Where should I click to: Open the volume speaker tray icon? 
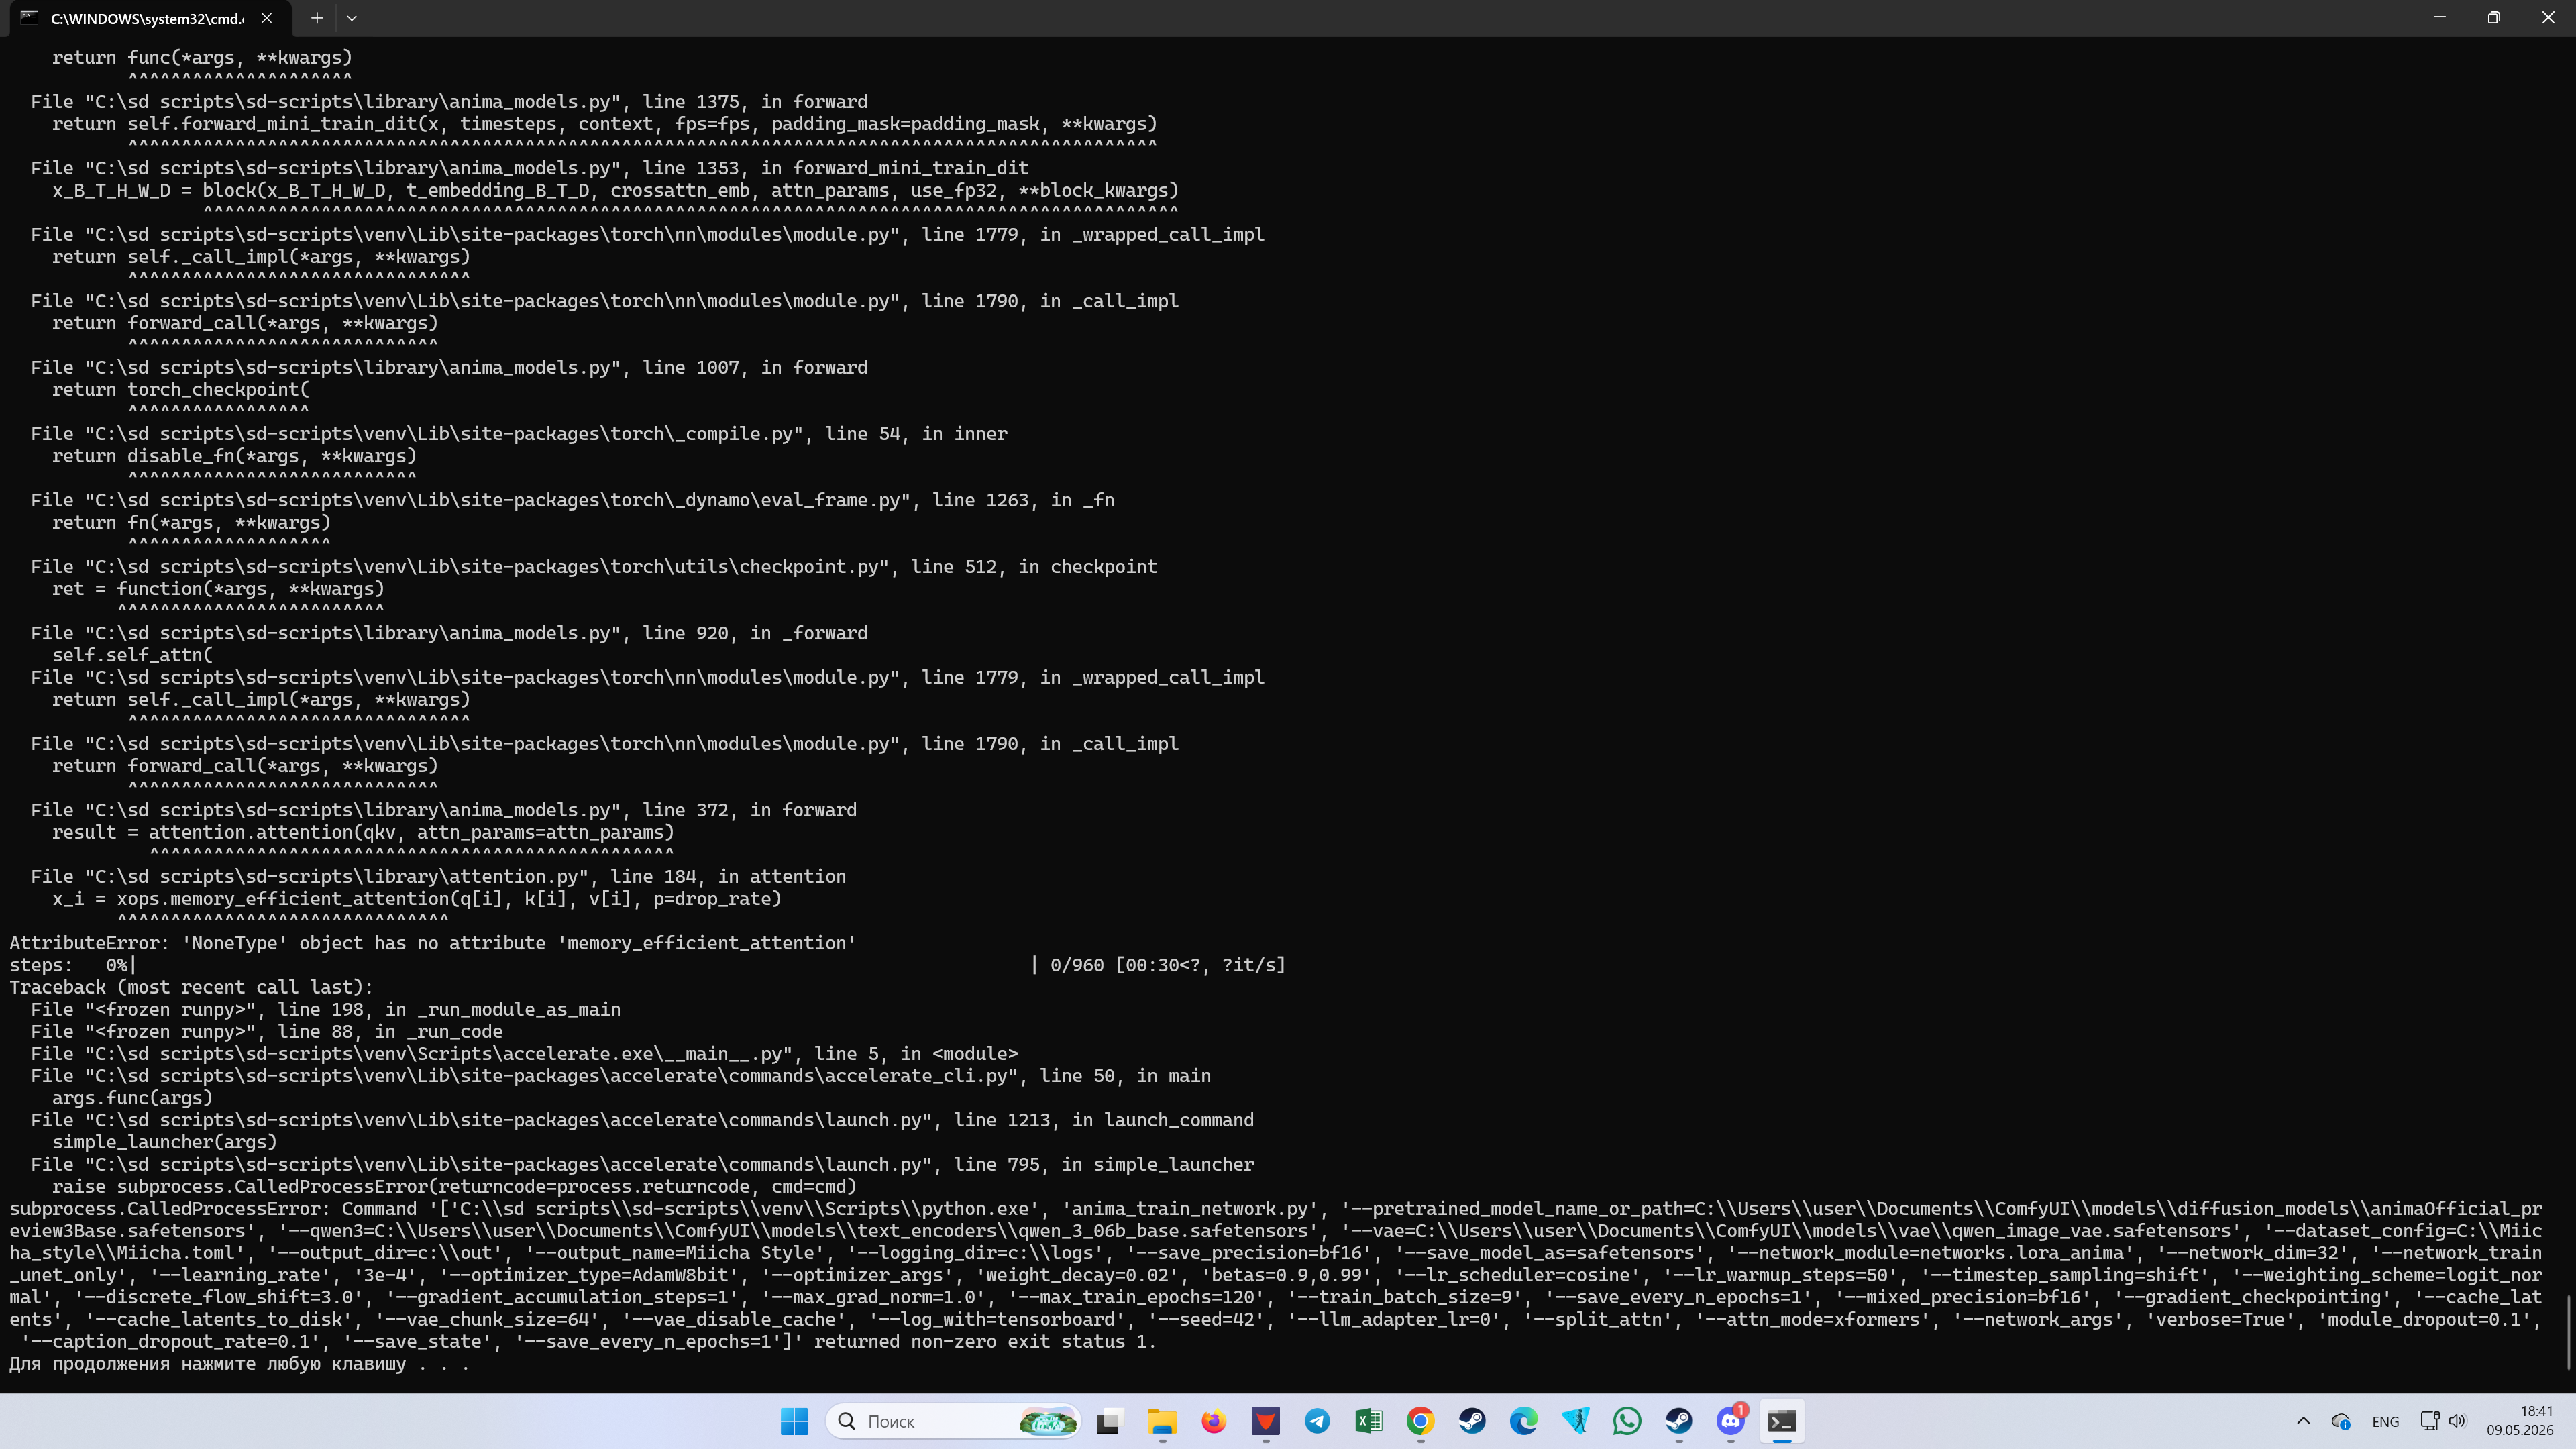[x=2457, y=1421]
